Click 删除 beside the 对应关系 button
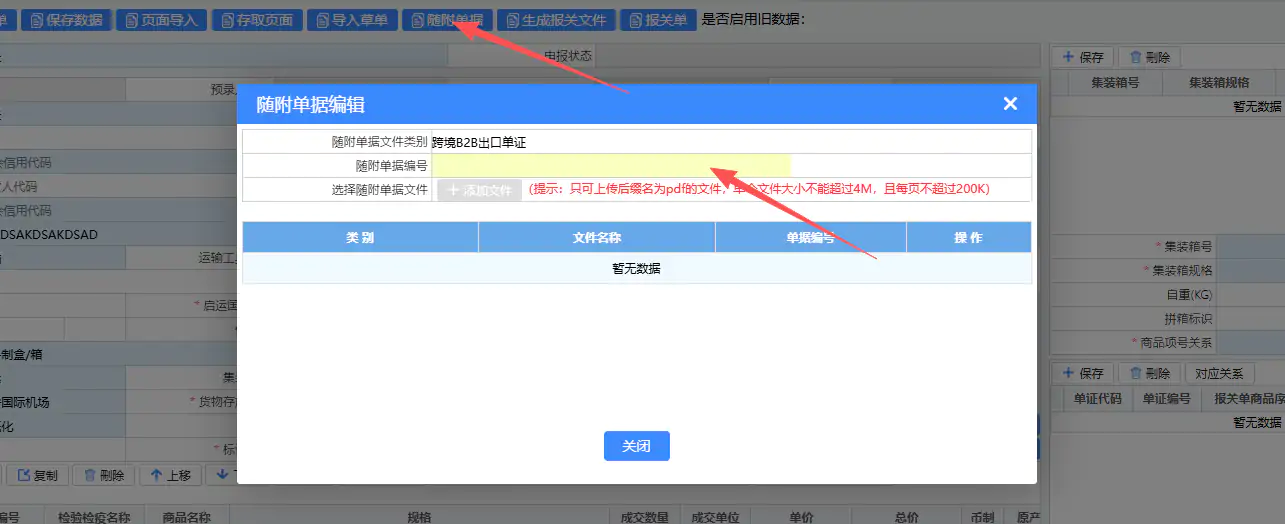 click(x=1149, y=373)
